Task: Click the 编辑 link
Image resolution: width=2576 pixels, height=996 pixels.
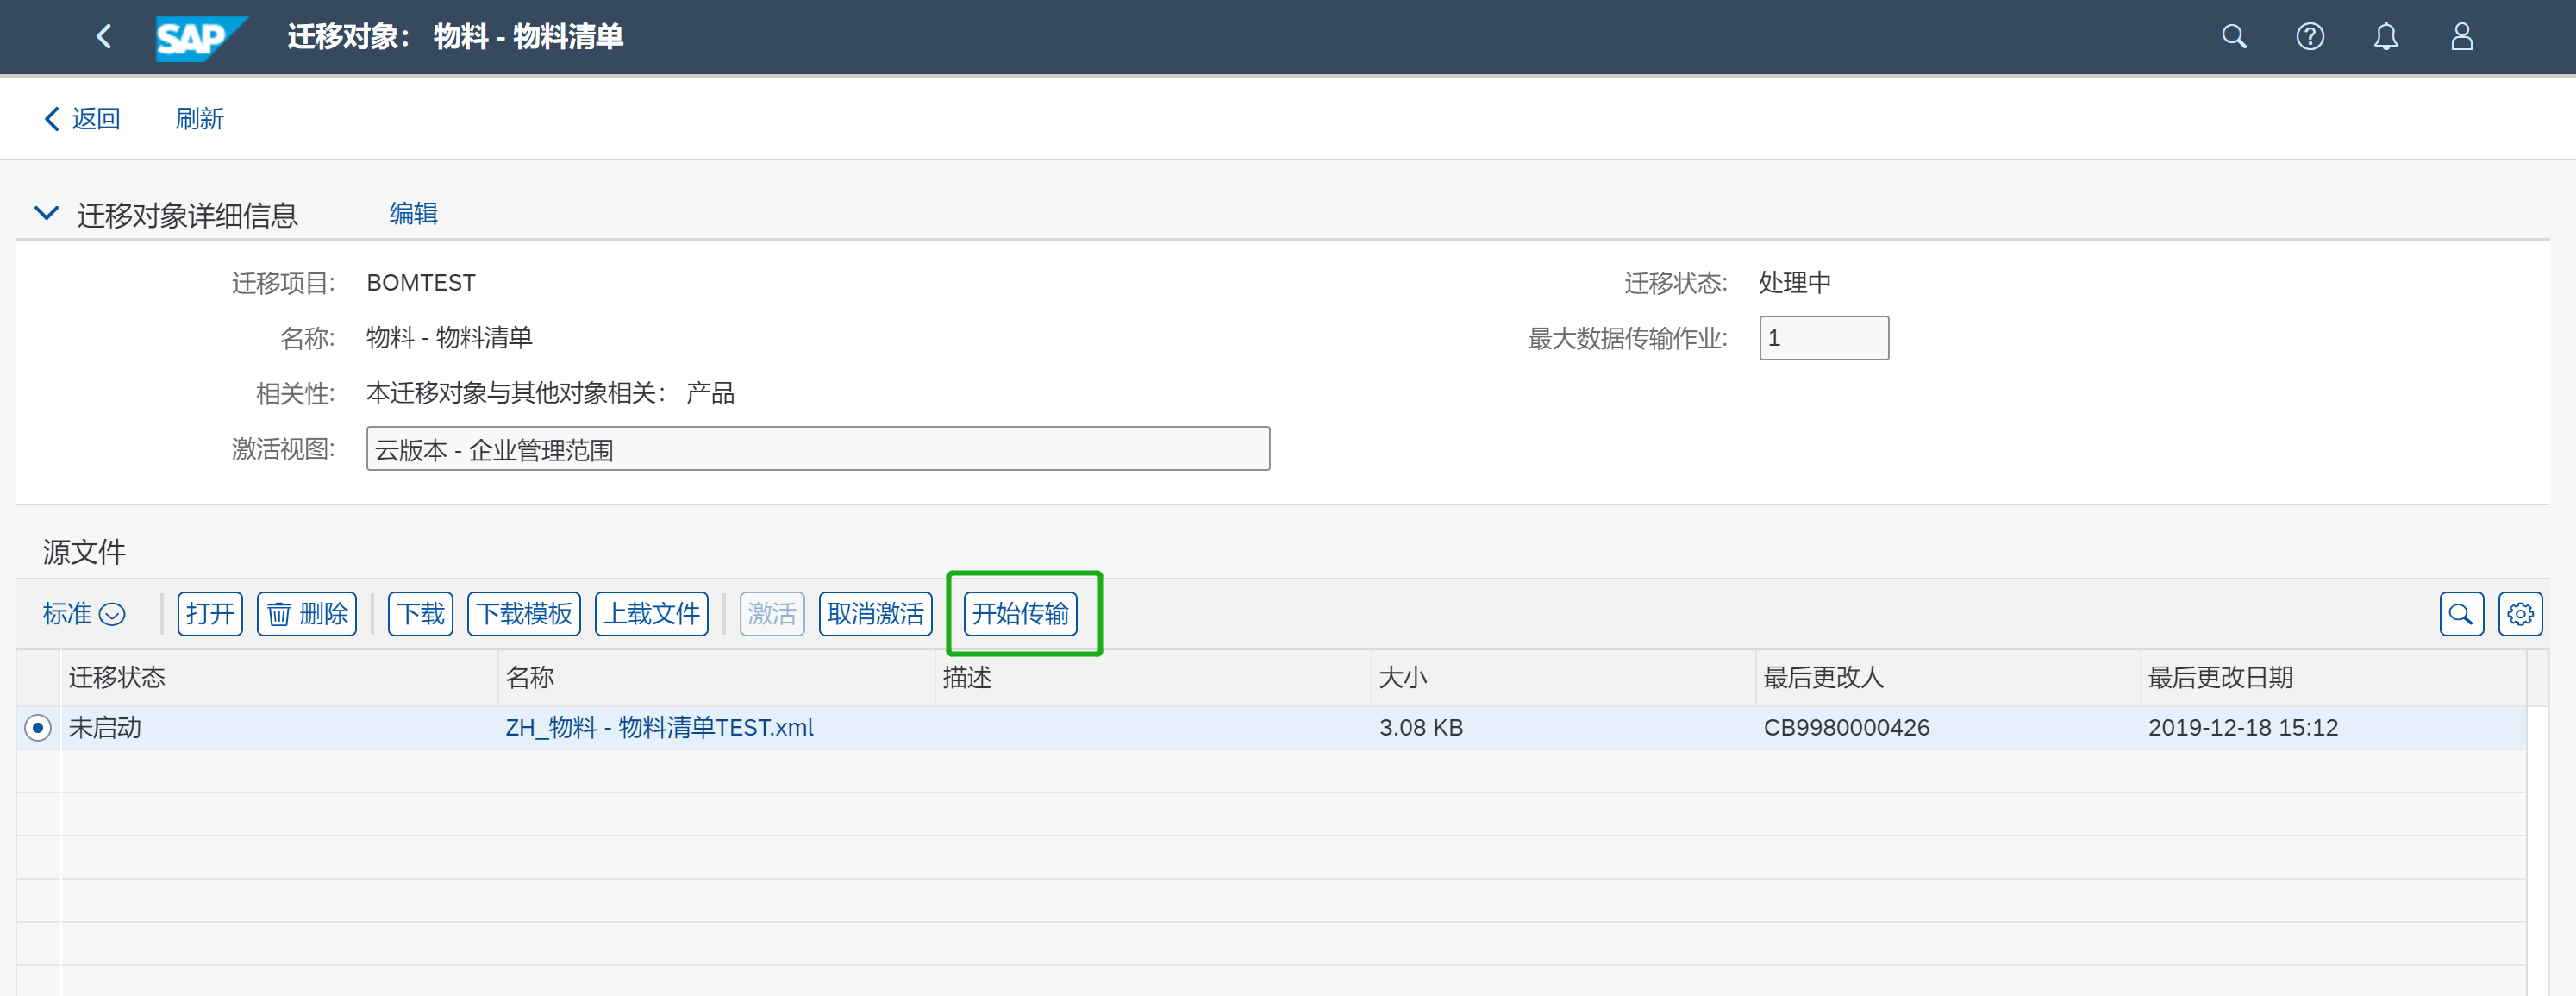Action: pyautogui.click(x=413, y=213)
